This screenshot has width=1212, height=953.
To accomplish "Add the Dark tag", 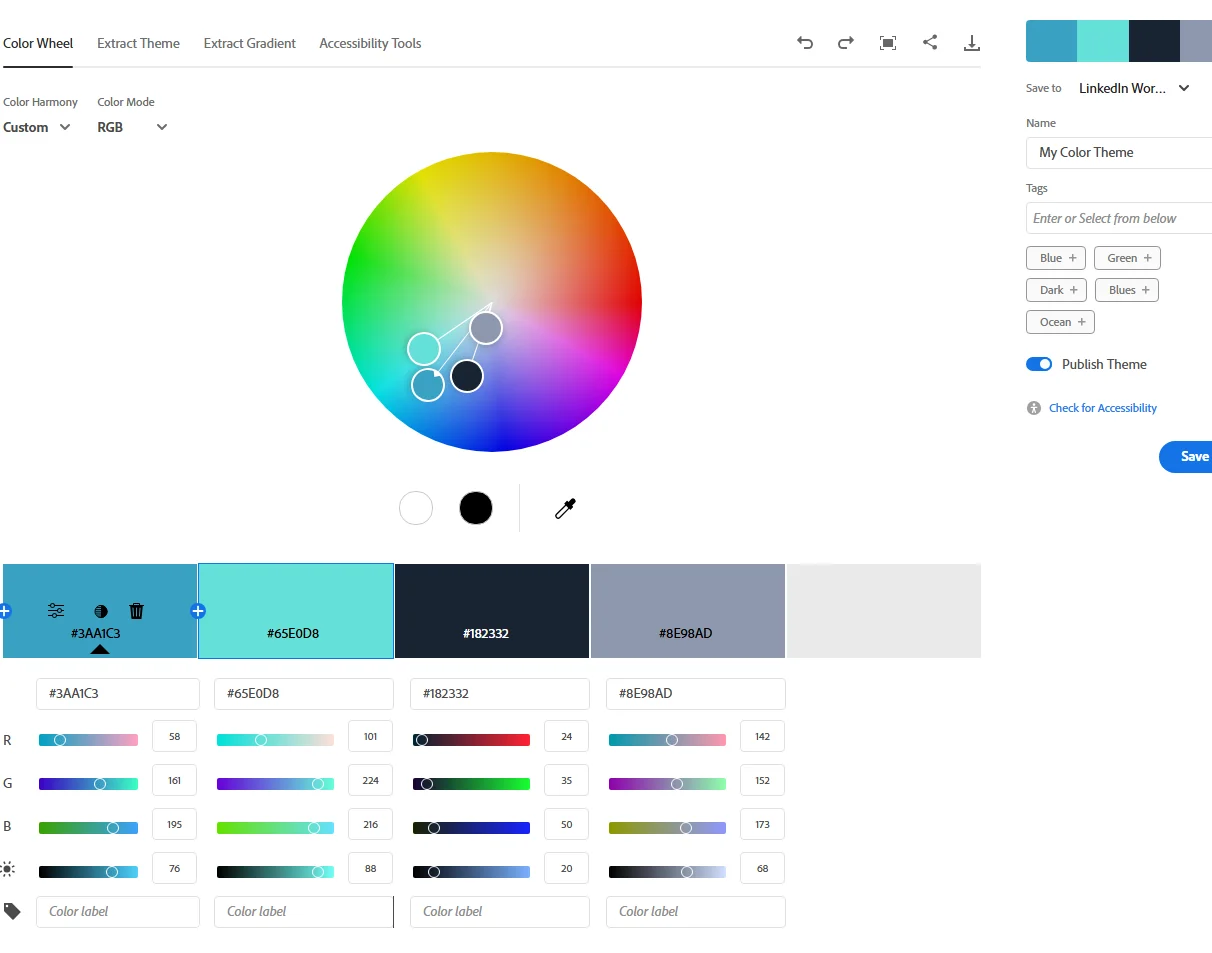I will click(x=1057, y=290).
